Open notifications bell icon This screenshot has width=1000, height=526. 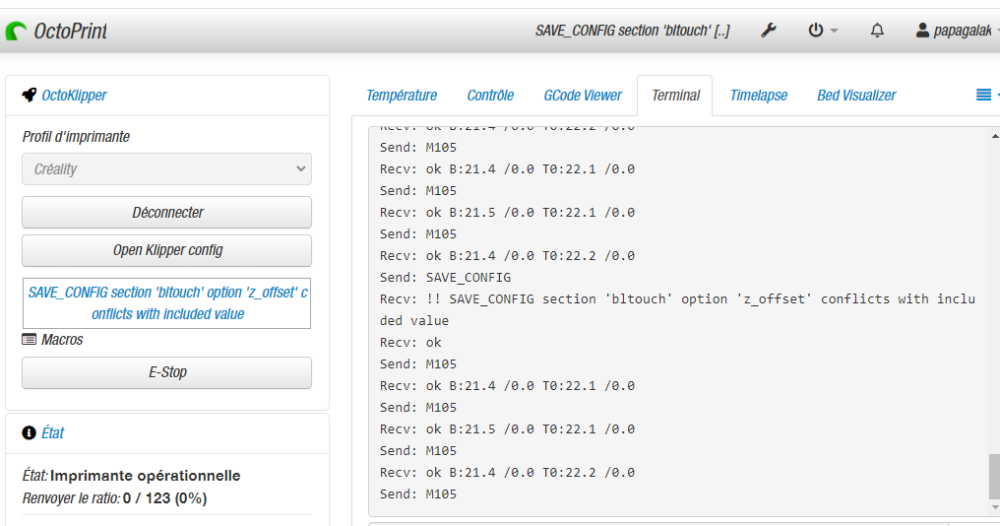tap(878, 30)
